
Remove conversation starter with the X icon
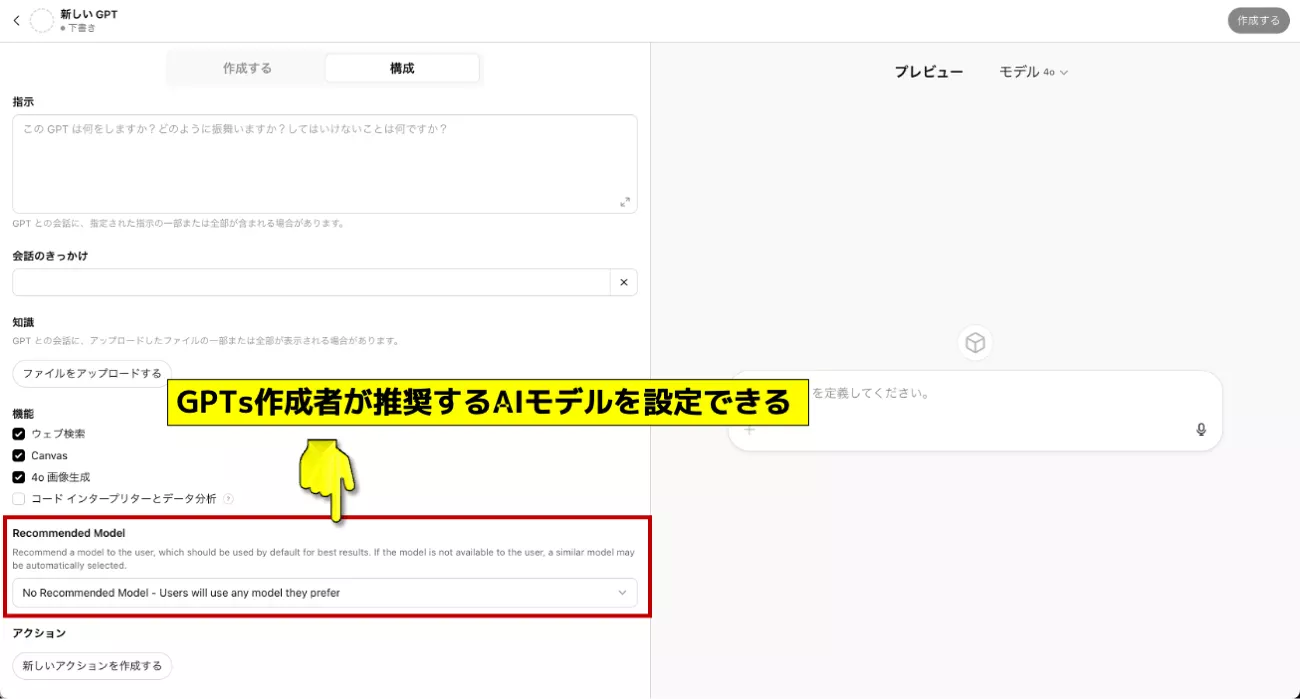[x=623, y=283]
